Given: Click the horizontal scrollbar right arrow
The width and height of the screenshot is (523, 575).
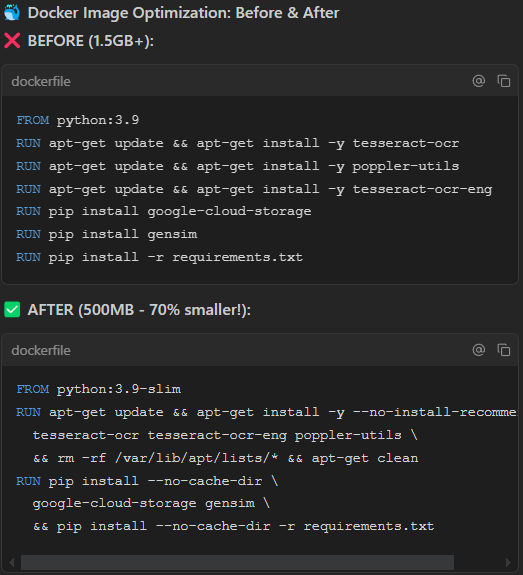Looking at the screenshot, I should [508, 563].
